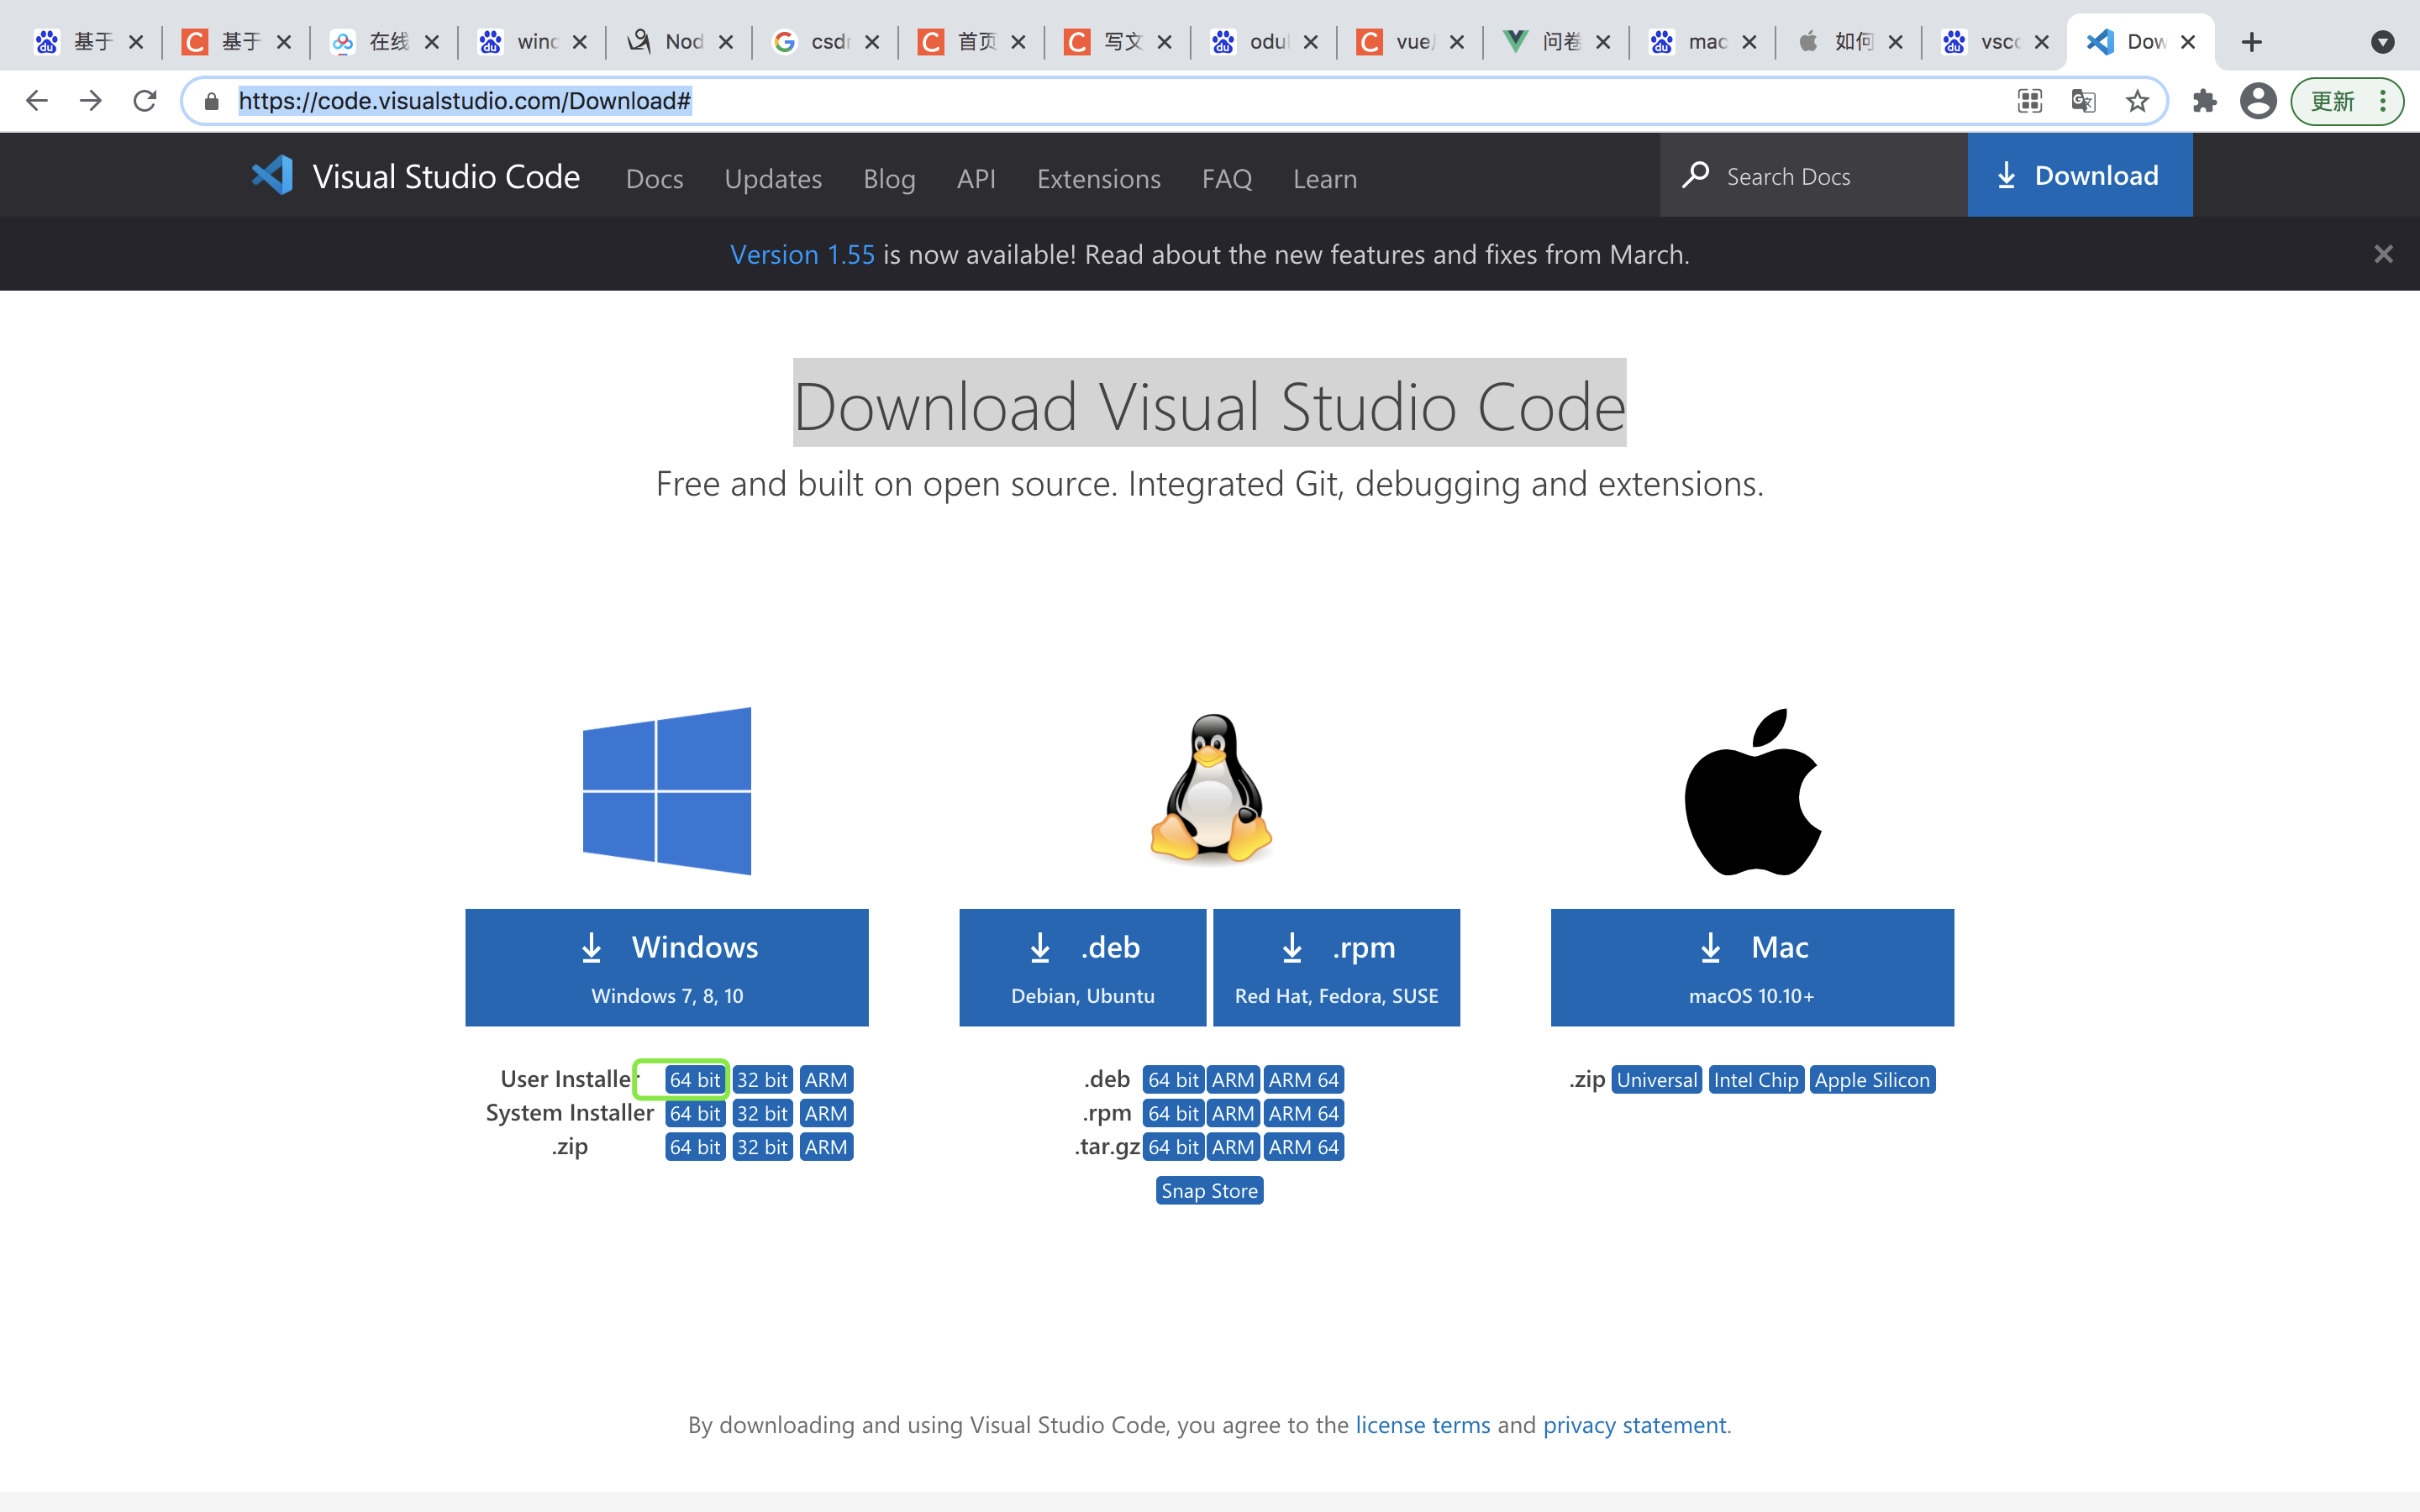
Task: Click the QR code icon in address bar
Action: (x=2030, y=101)
